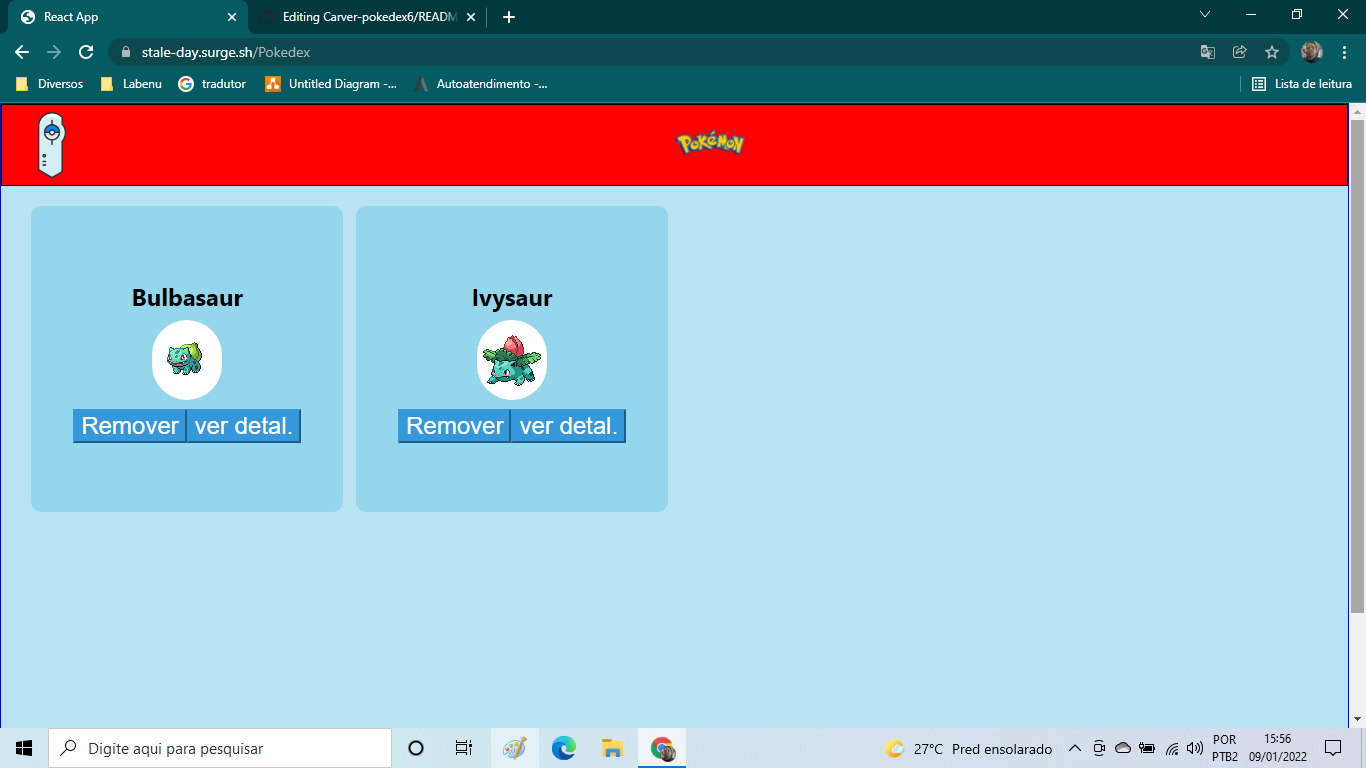
Task: View details for Bulbasaur
Action: (x=244, y=426)
